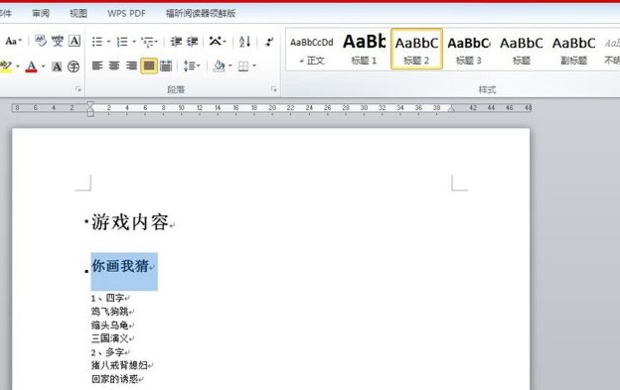
Task: Click the heading 游戏内容
Action: click(130, 222)
